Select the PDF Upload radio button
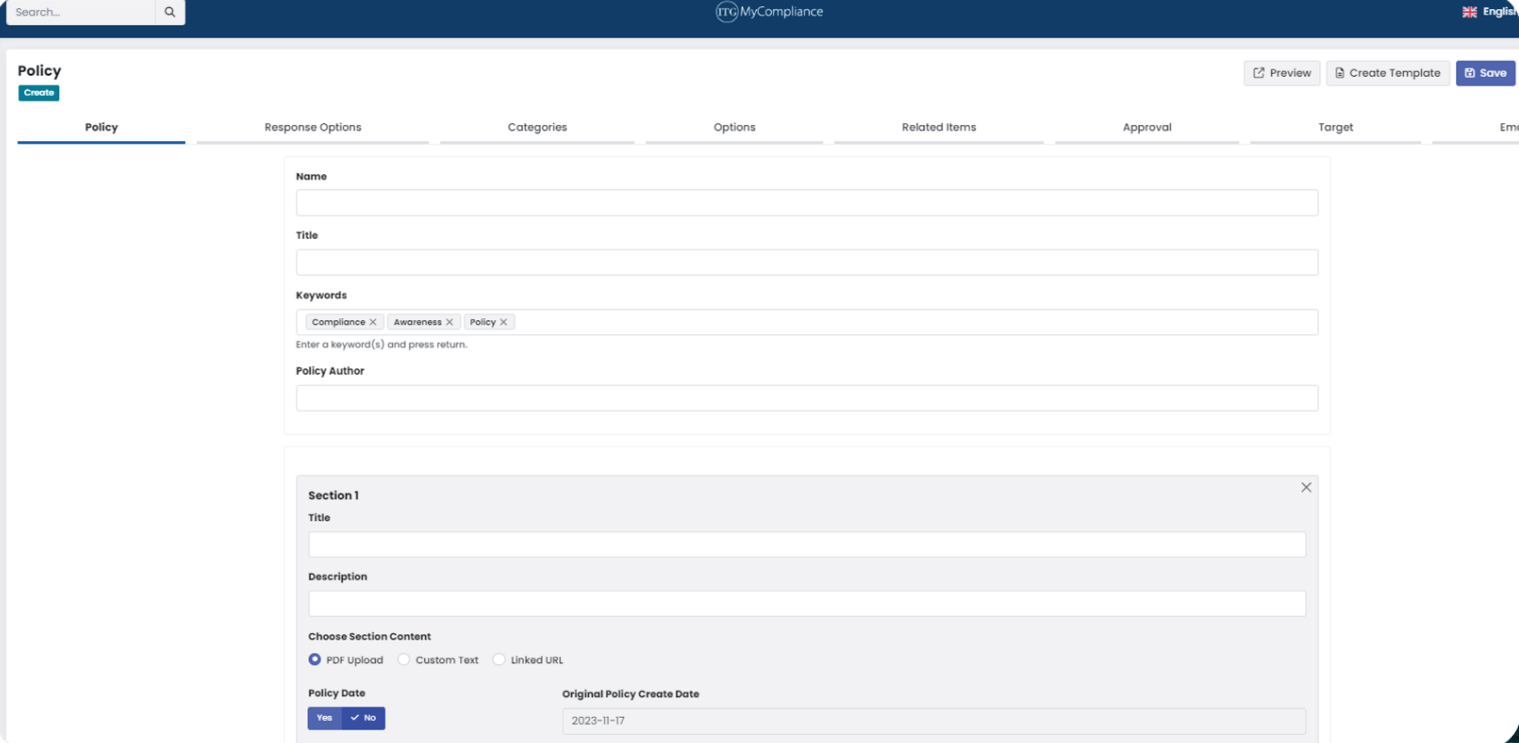This screenshot has width=1519, height=743. [314, 659]
